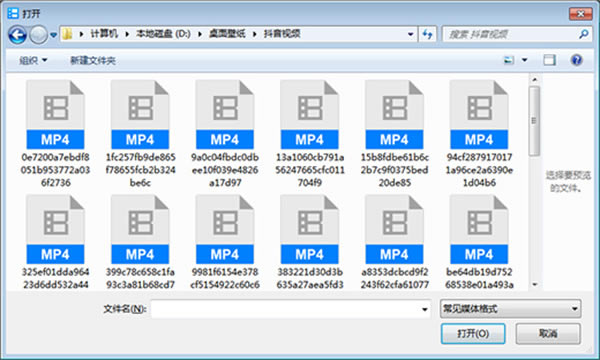600x360 pixels.
Task: Click the 取消 button
Action: tap(548, 334)
